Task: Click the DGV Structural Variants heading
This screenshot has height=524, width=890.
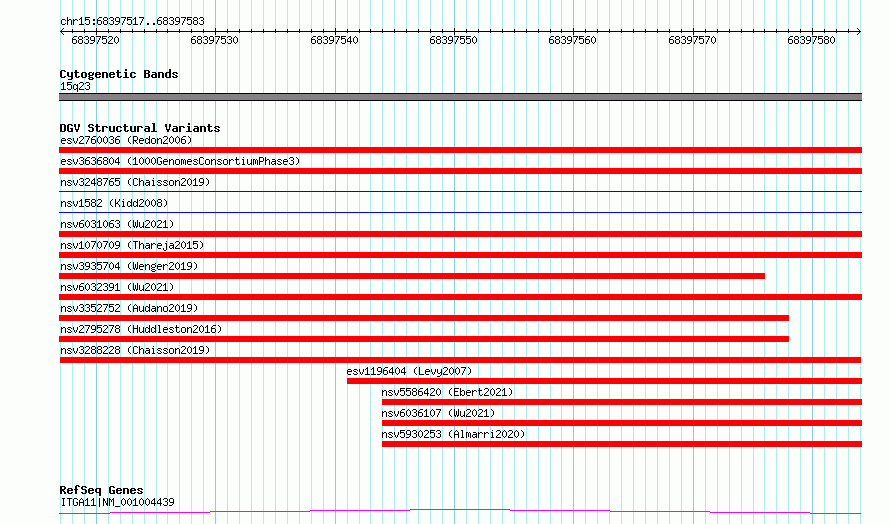Action: (140, 128)
